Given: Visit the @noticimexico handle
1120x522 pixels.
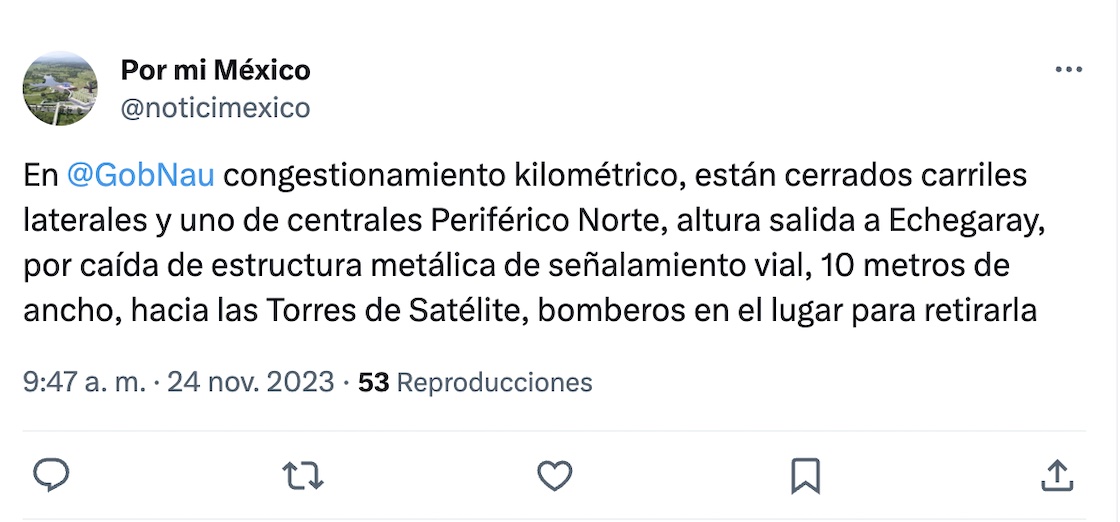Looking at the screenshot, I should tap(215, 107).
